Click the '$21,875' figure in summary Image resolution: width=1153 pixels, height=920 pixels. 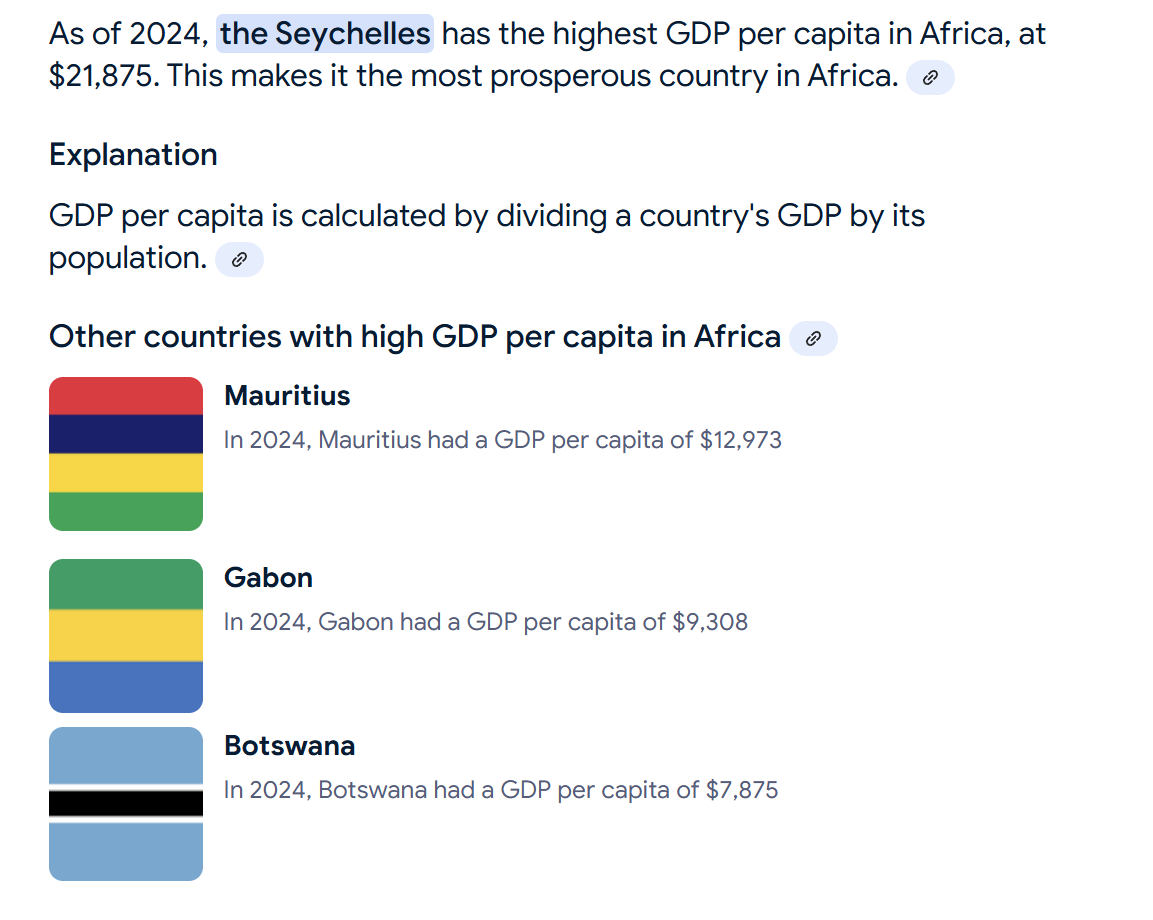tap(103, 76)
